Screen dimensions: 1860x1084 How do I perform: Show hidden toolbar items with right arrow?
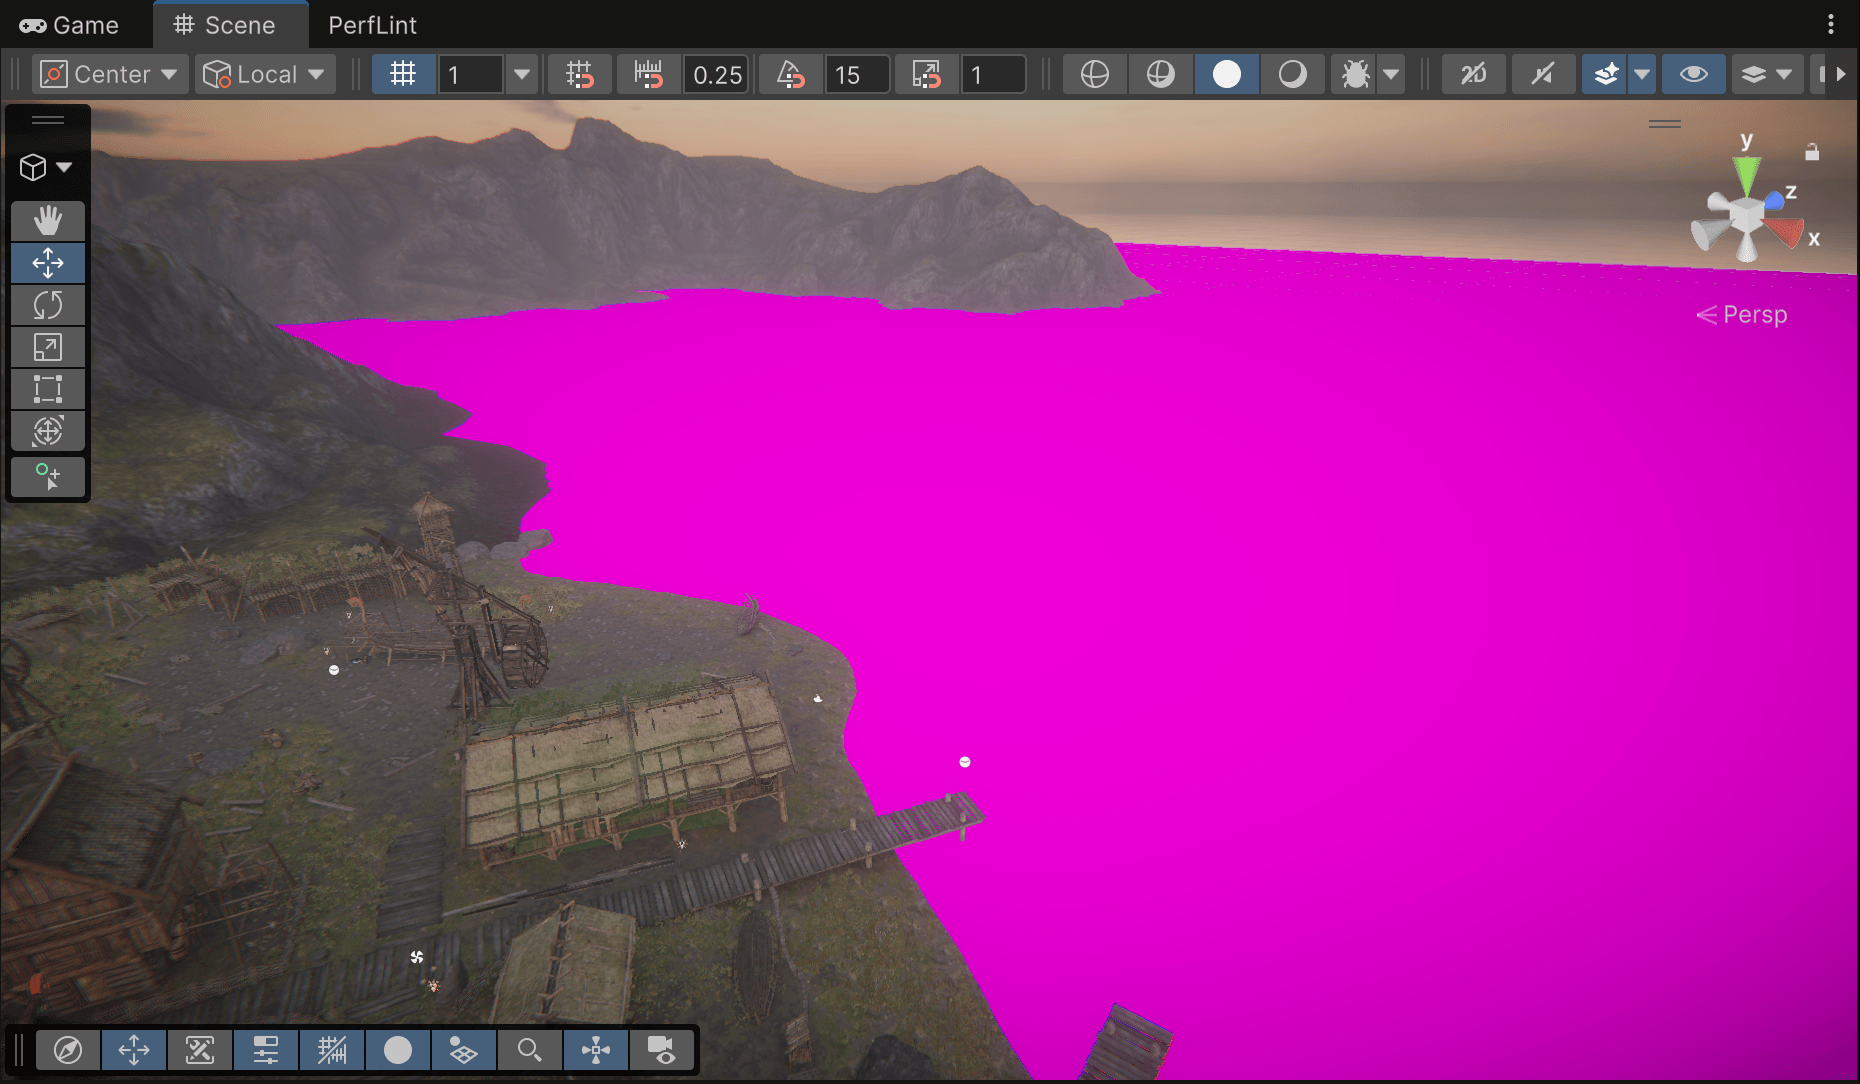coord(1840,74)
